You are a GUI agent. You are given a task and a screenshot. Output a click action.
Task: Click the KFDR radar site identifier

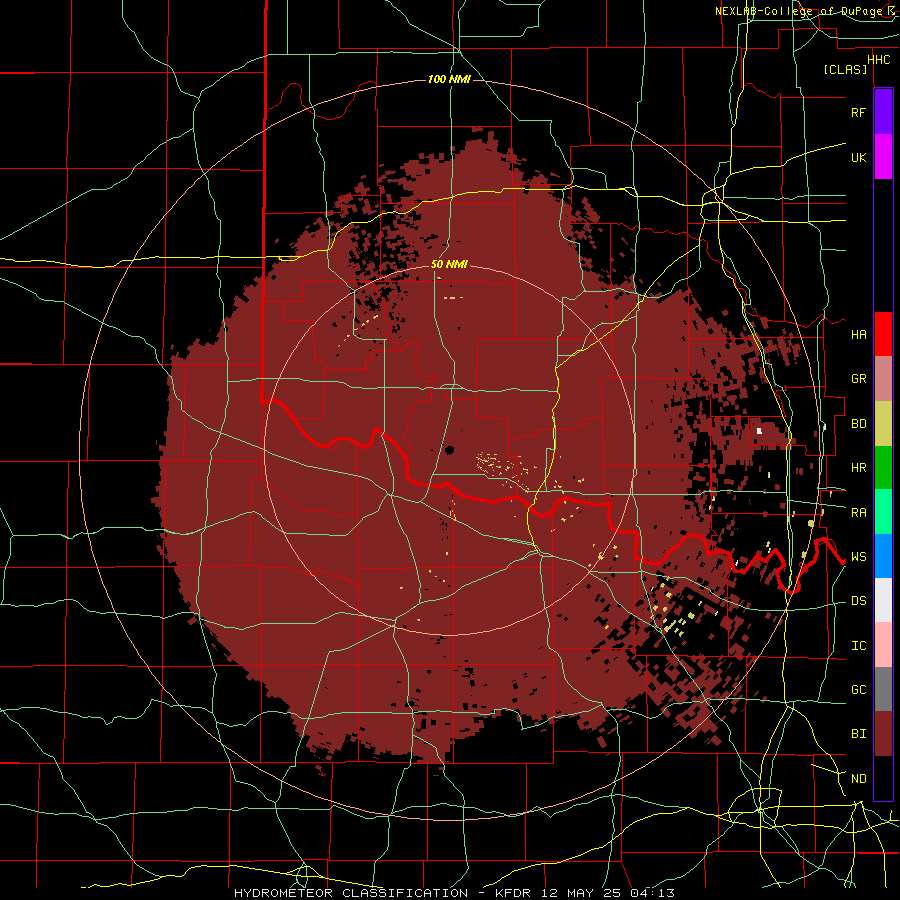tap(511, 893)
